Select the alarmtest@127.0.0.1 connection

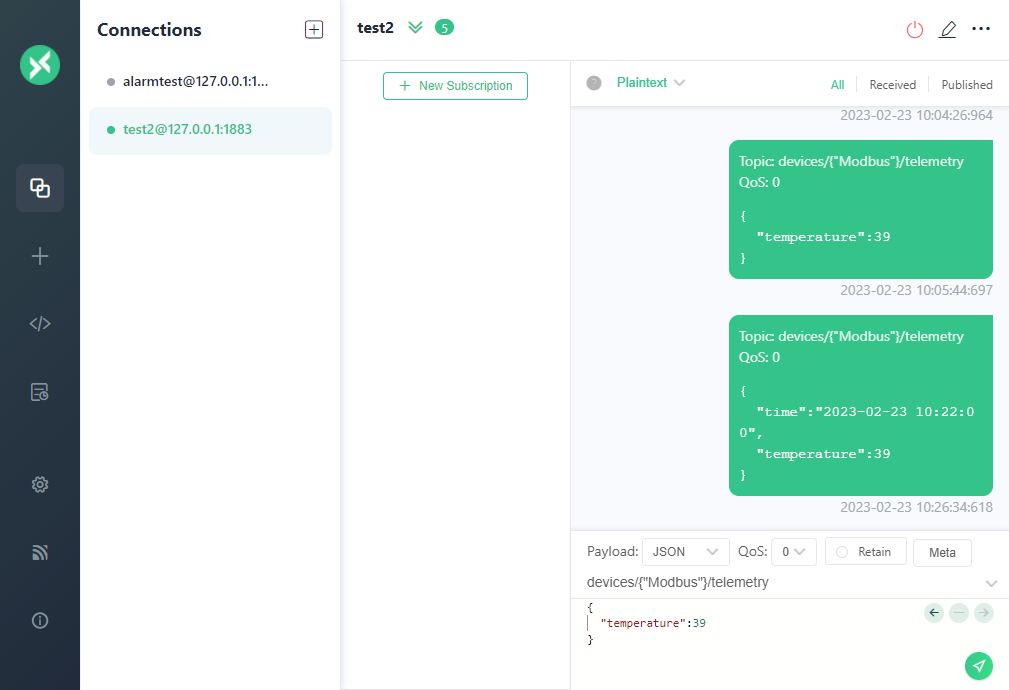tap(195, 82)
